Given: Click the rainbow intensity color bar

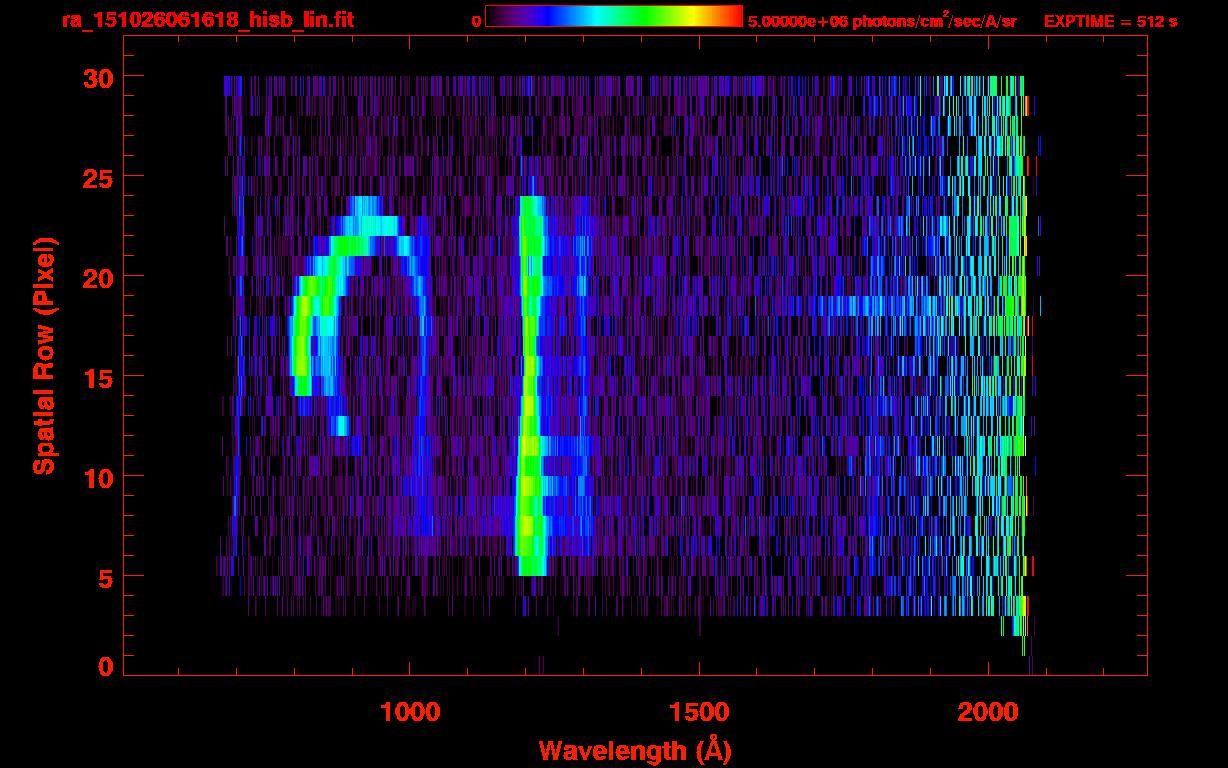Looking at the screenshot, I should pos(614,16).
